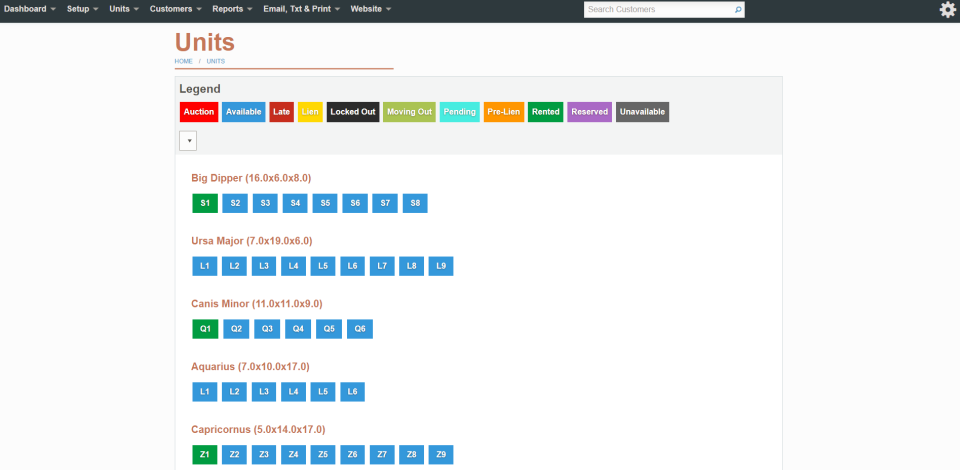Screen dimensions: 960x470
Task: Open unit L9 in Ursa Major
Action: 441,266
